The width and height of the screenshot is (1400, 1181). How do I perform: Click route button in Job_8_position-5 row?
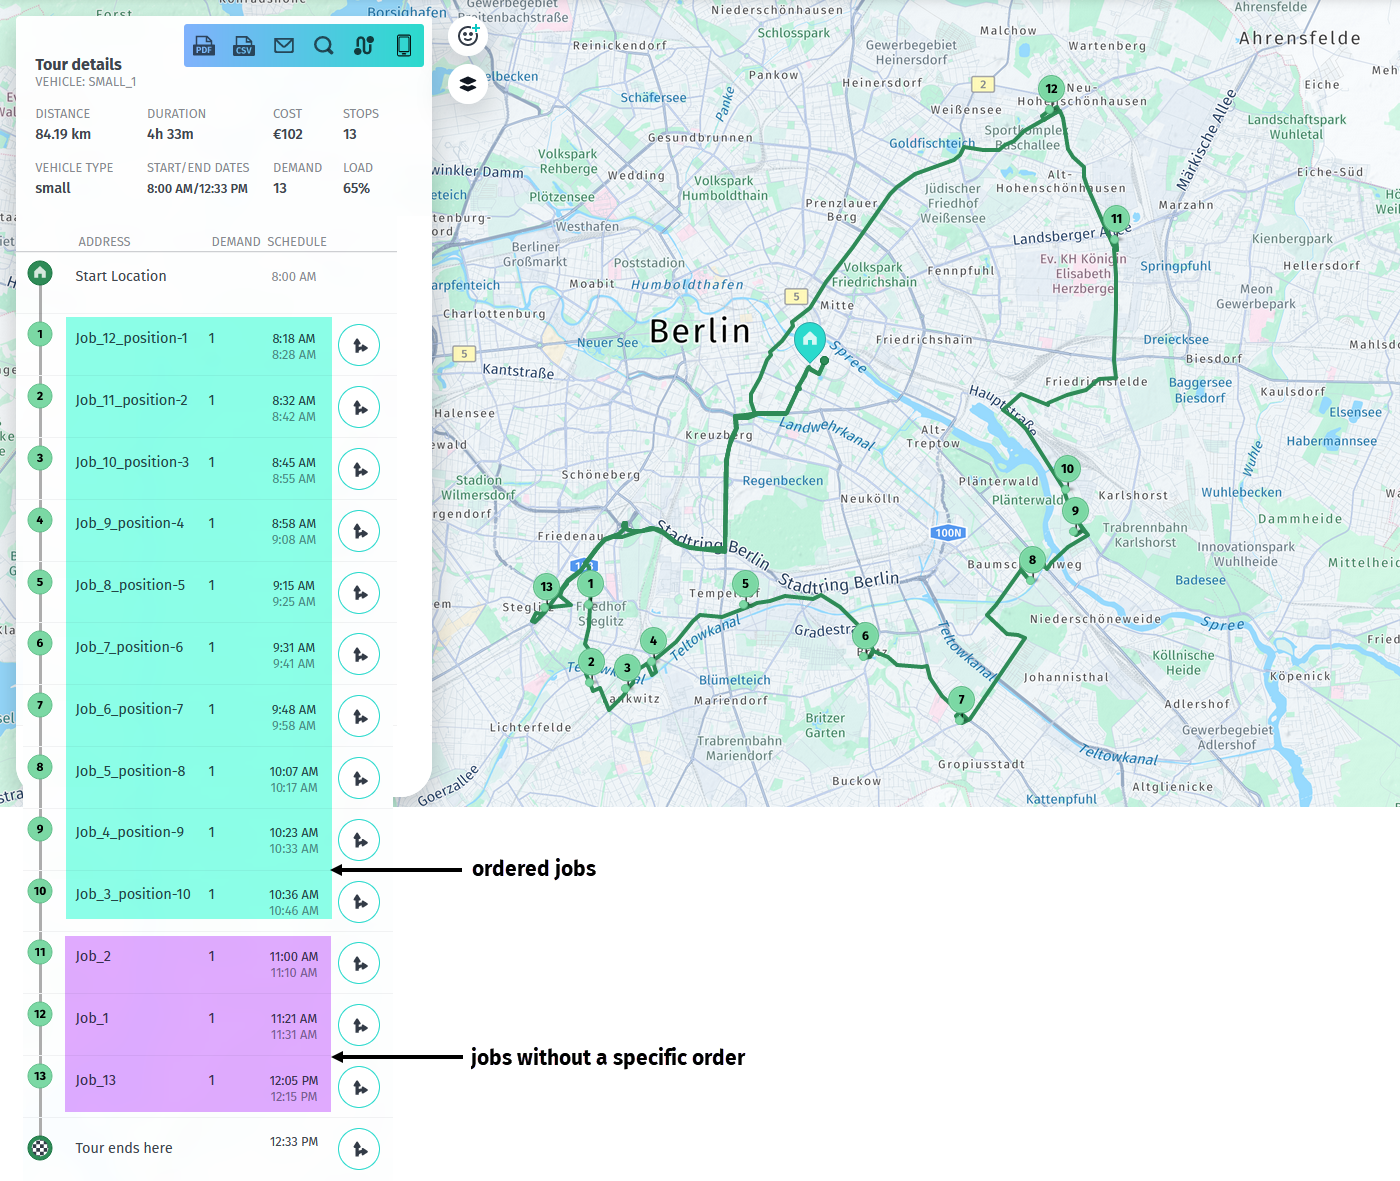pos(359,593)
